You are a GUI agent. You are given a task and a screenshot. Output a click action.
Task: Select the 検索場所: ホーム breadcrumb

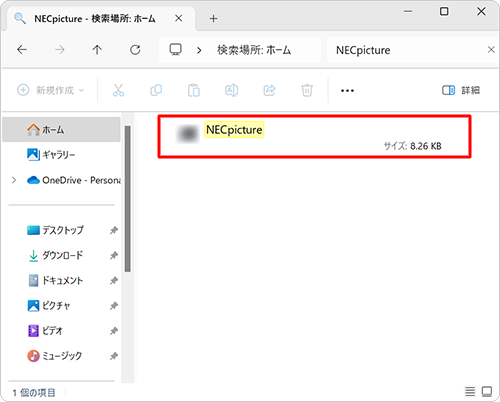click(254, 50)
